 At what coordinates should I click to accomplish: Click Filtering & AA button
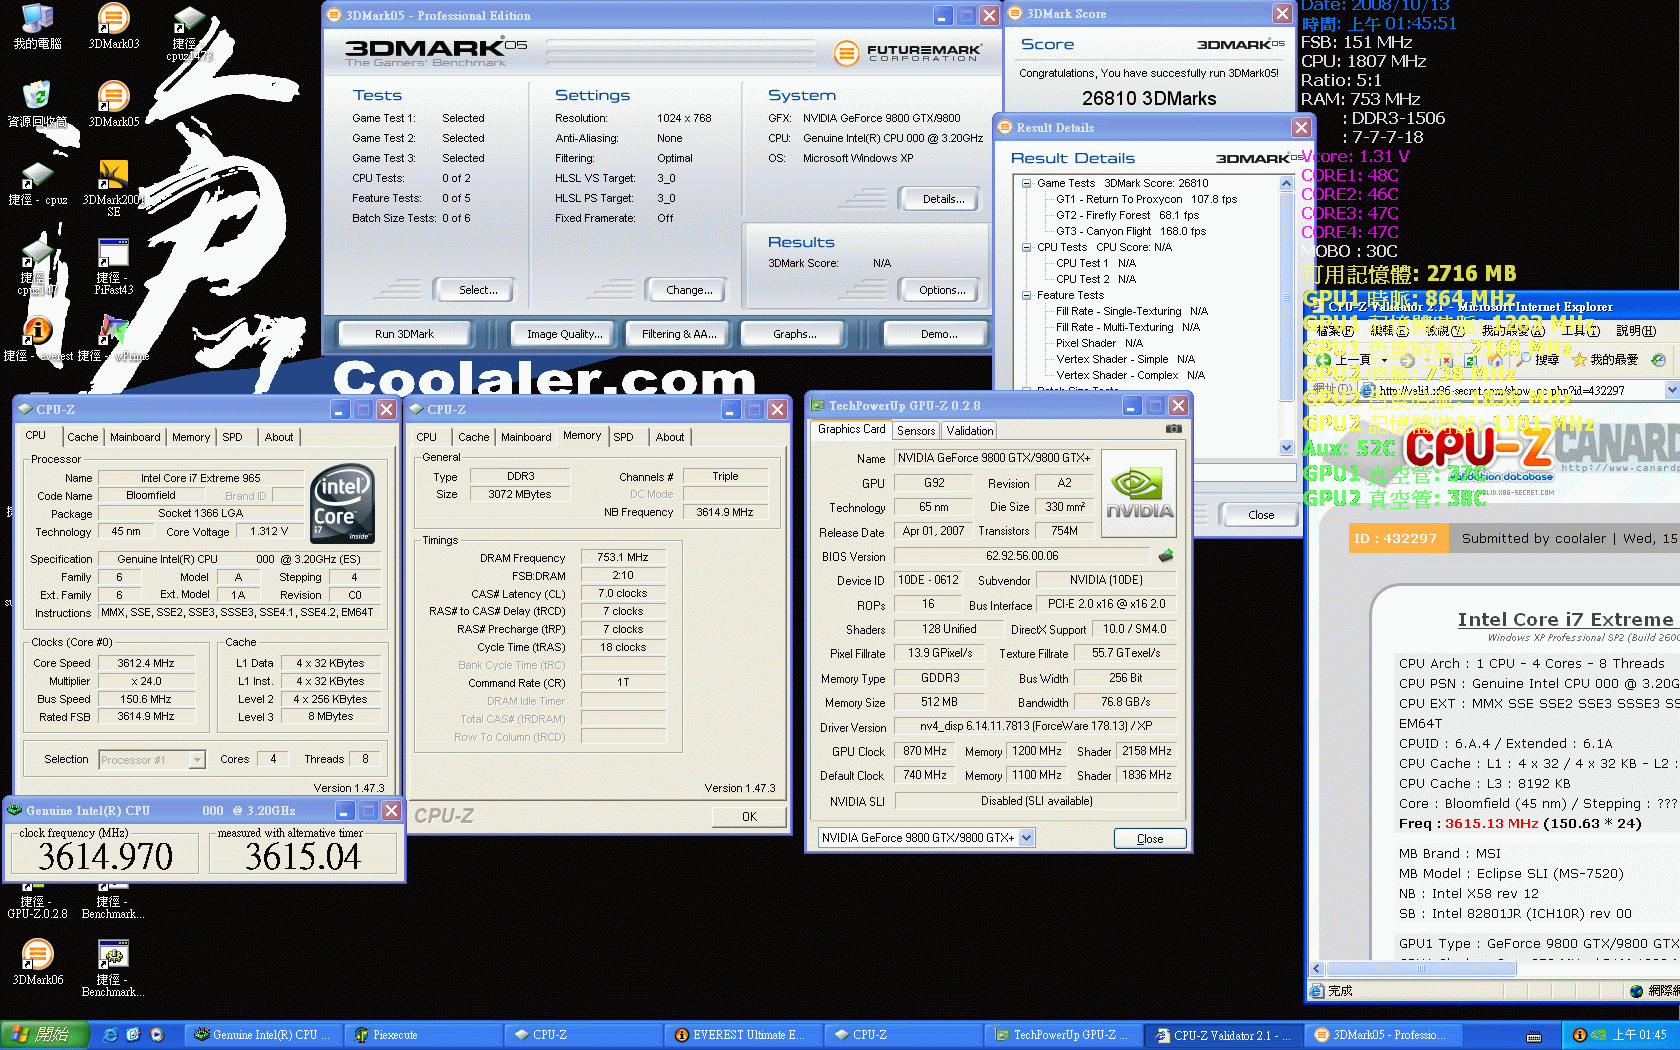(x=679, y=334)
